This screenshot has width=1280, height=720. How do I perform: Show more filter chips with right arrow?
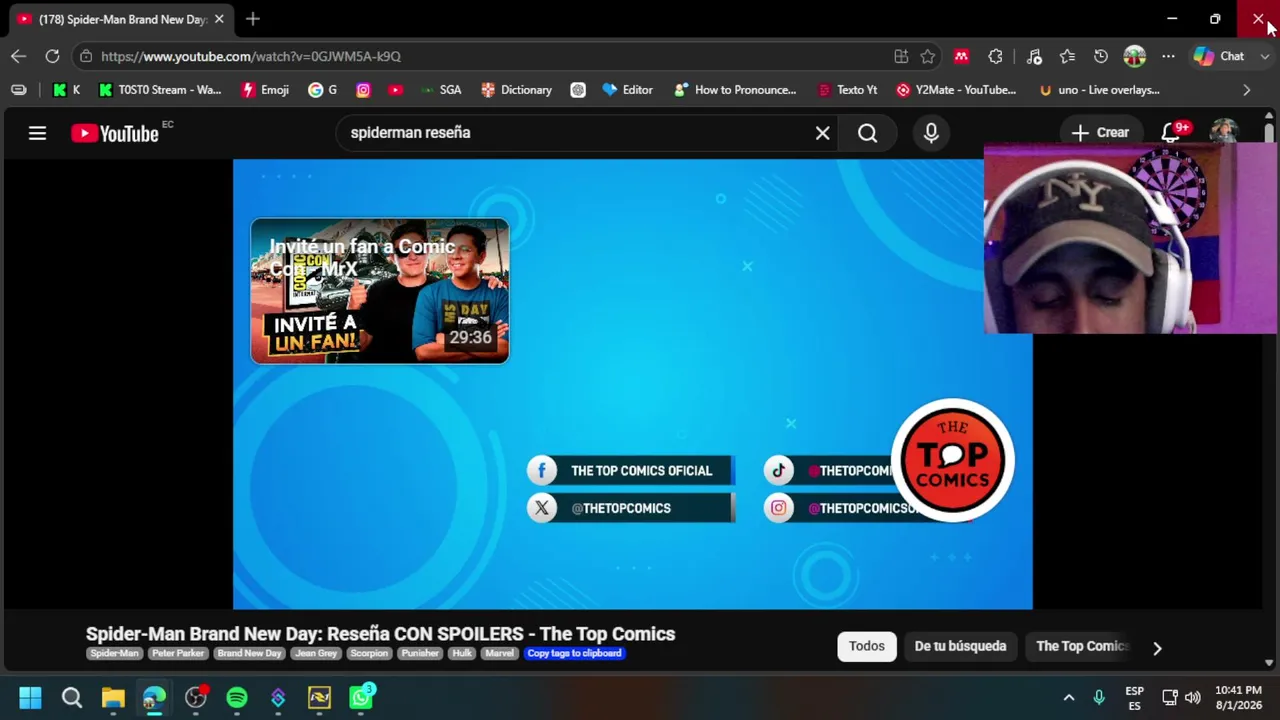1157,647
